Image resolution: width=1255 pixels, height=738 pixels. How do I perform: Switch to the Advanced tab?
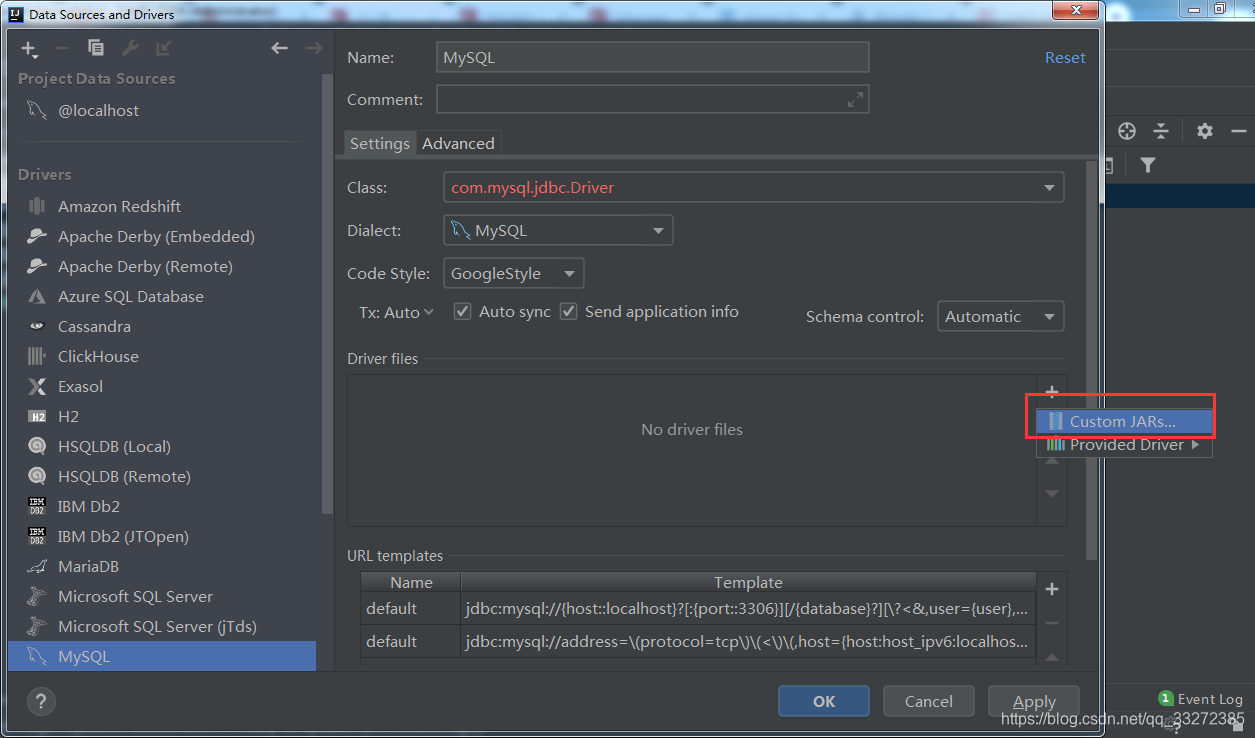(x=458, y=143)
